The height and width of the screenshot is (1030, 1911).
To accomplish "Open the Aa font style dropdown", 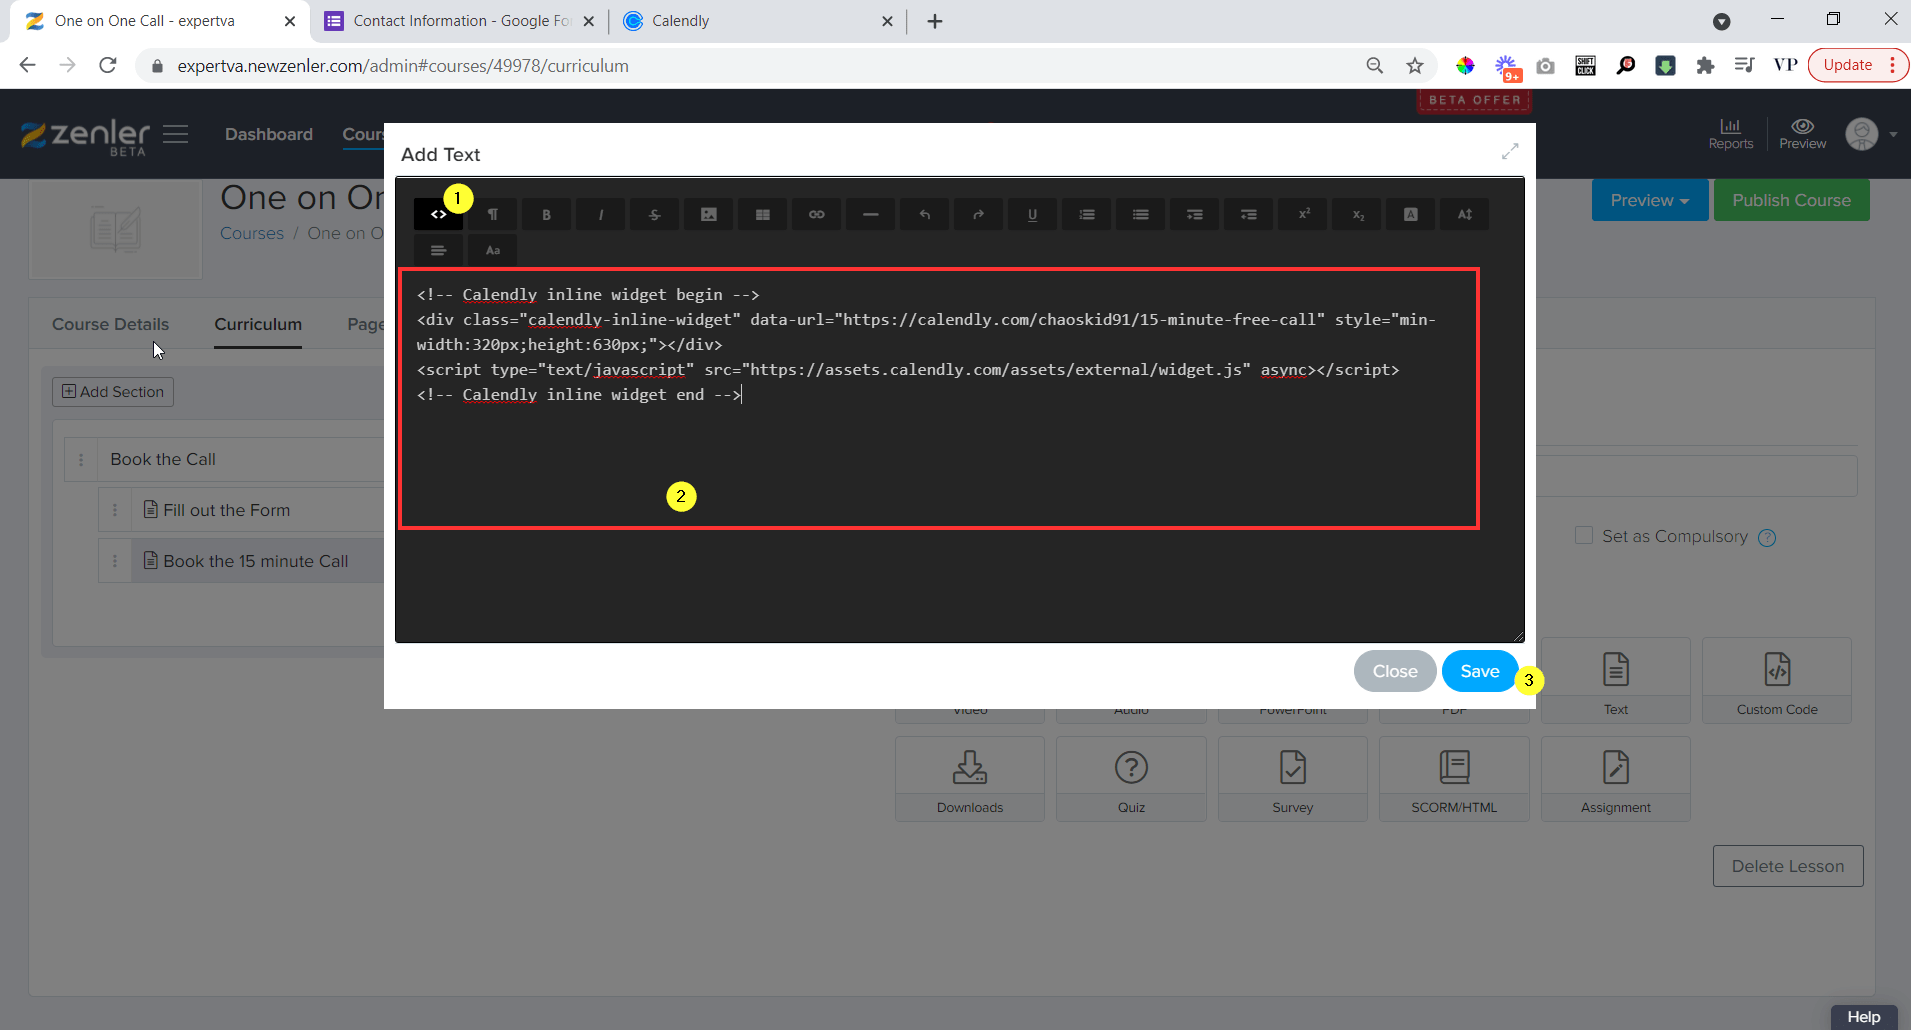I will tap(491, 249).
